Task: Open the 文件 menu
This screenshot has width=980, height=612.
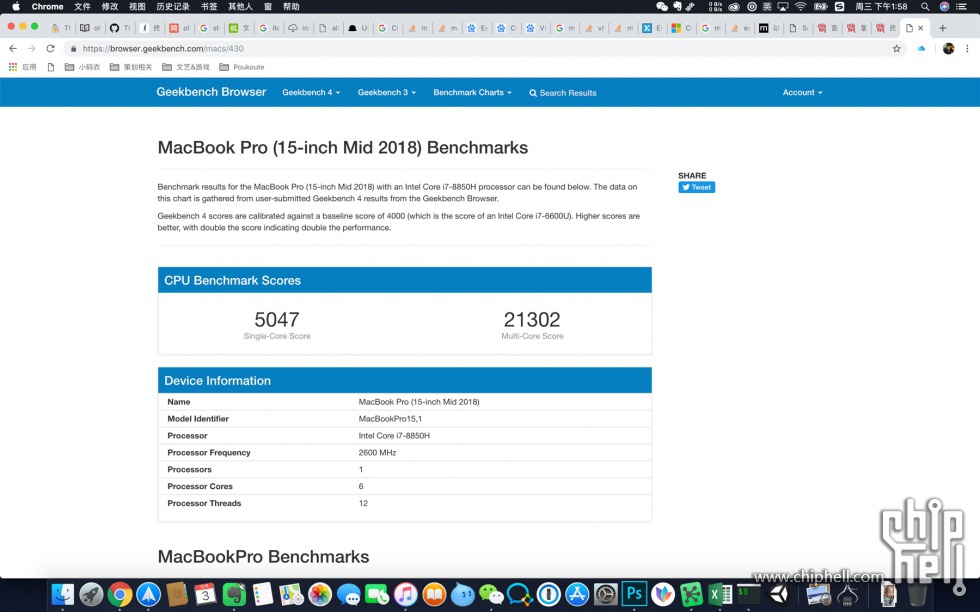Action: [82, 6]
